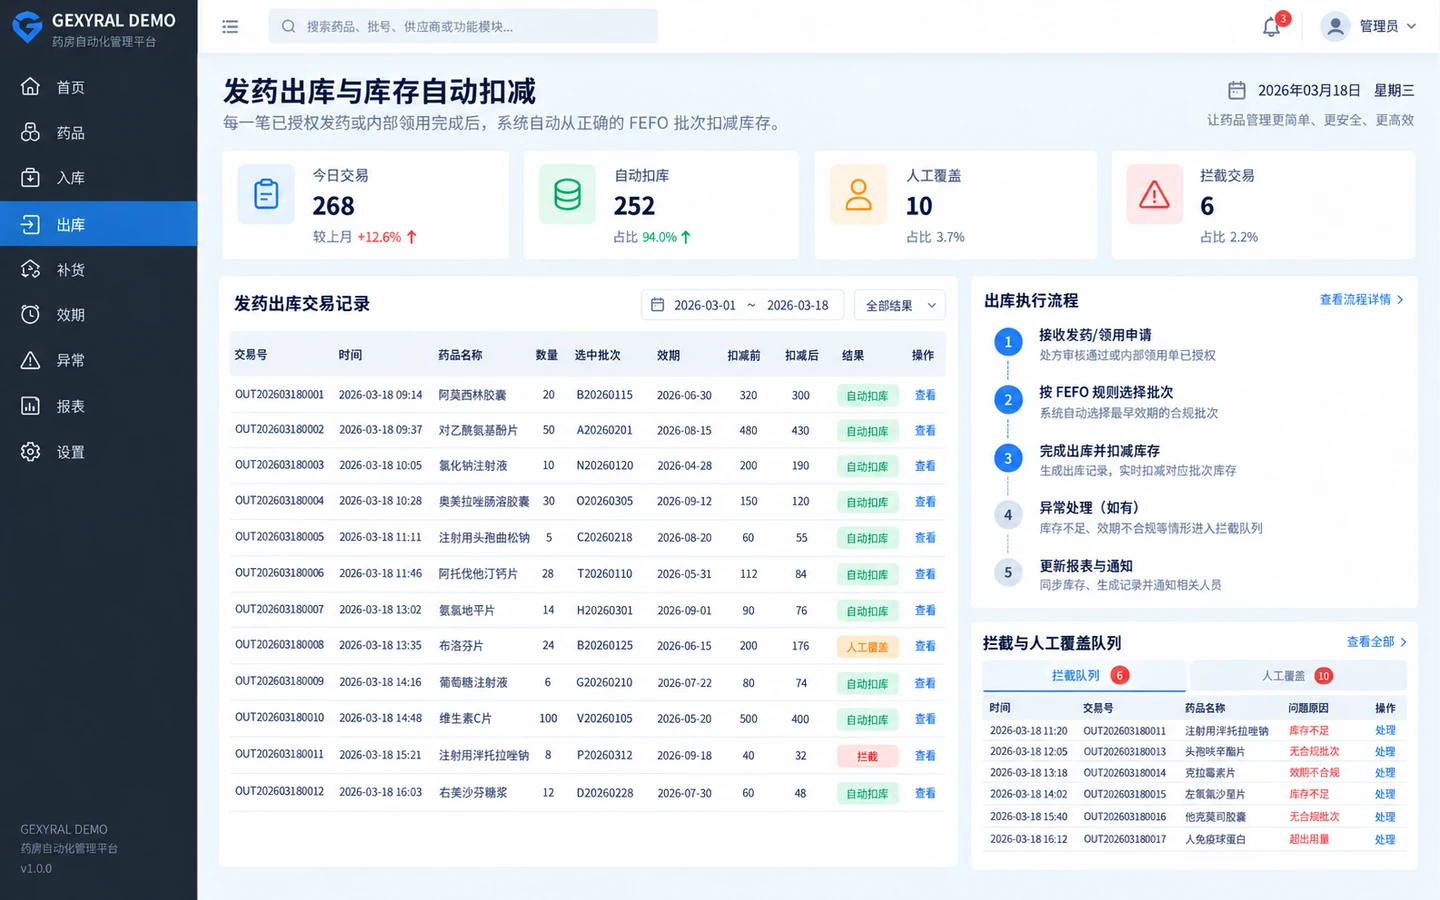The image size is (1440, 900).
Task: Click the 补货 restock icon in sidebar
Action: click(31, 269)
